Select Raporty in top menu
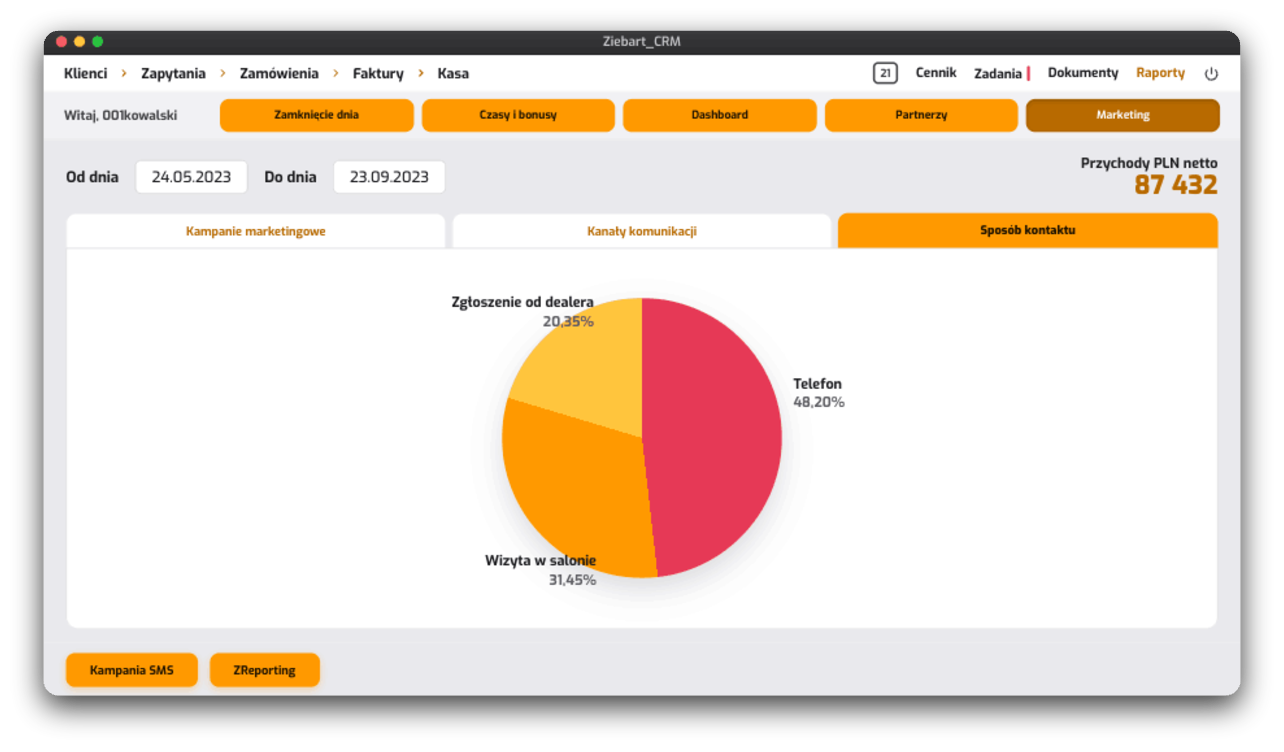The width and height of the screenshot is (1284, 752). click(x=1160, y=73)
